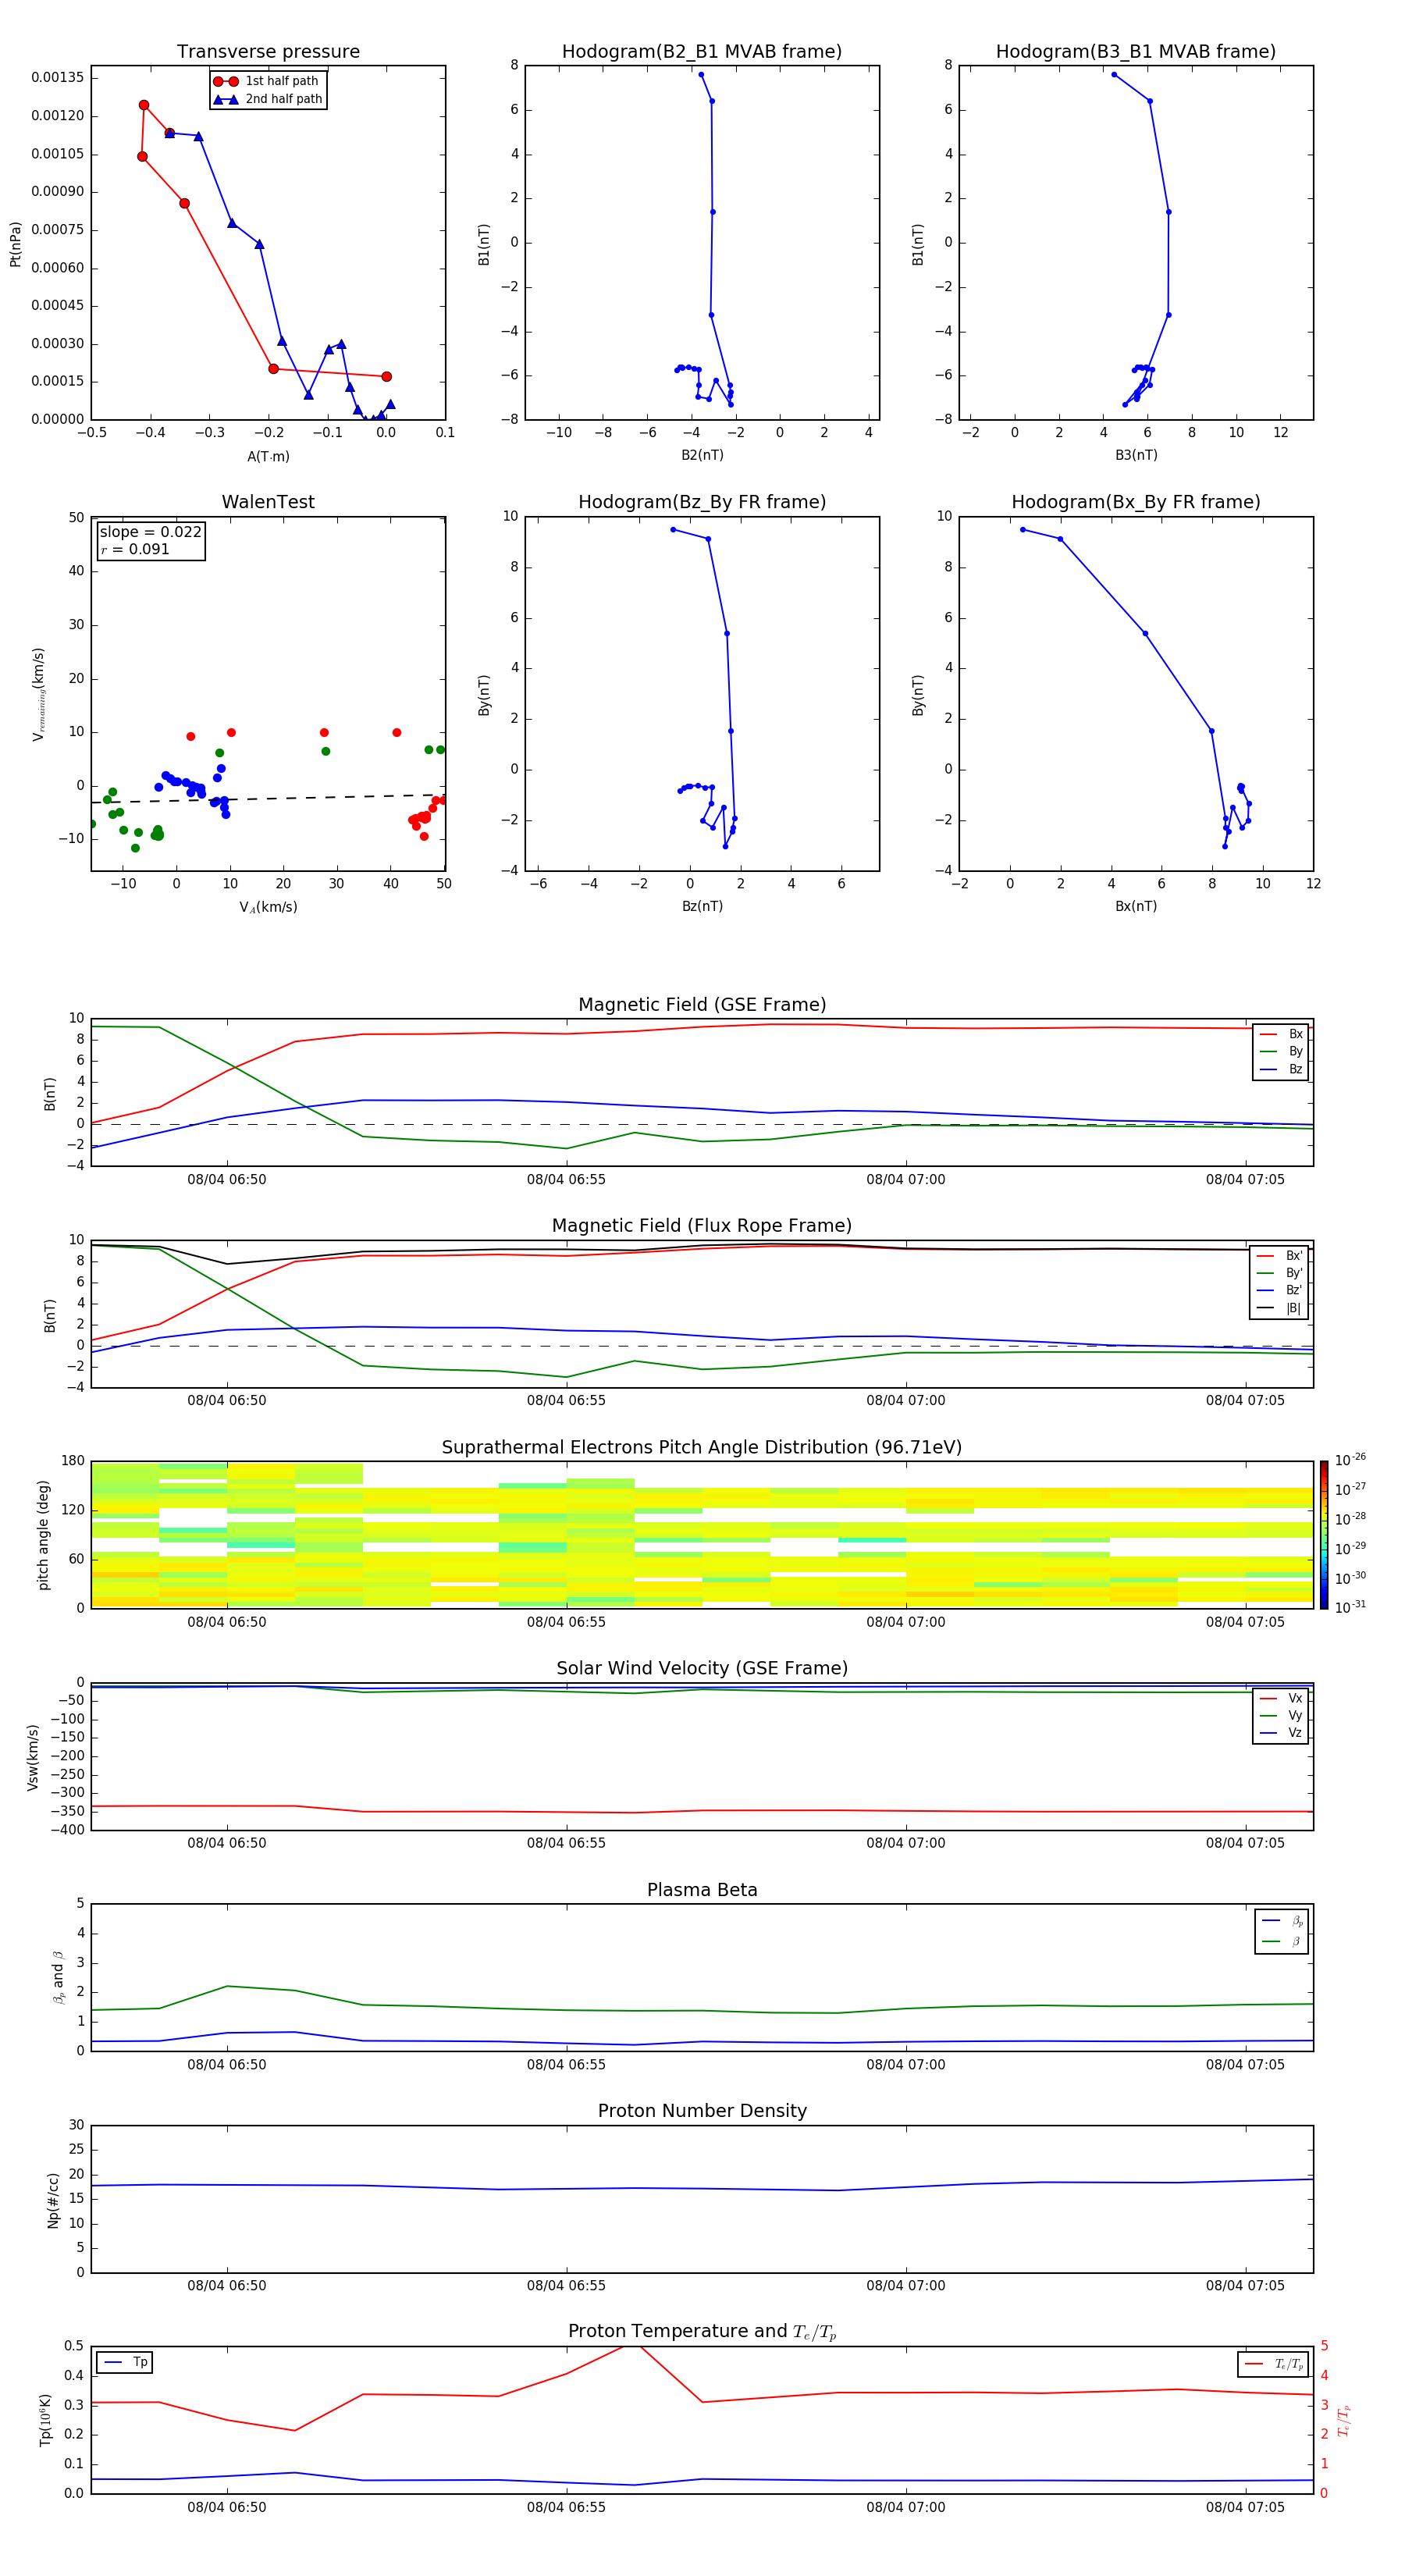This screenshot has height=2576, width=1405.
Task: Click the "Hodogram(B3_B1 MVAB frame)" title
Action: click(x=1136, y=52)
